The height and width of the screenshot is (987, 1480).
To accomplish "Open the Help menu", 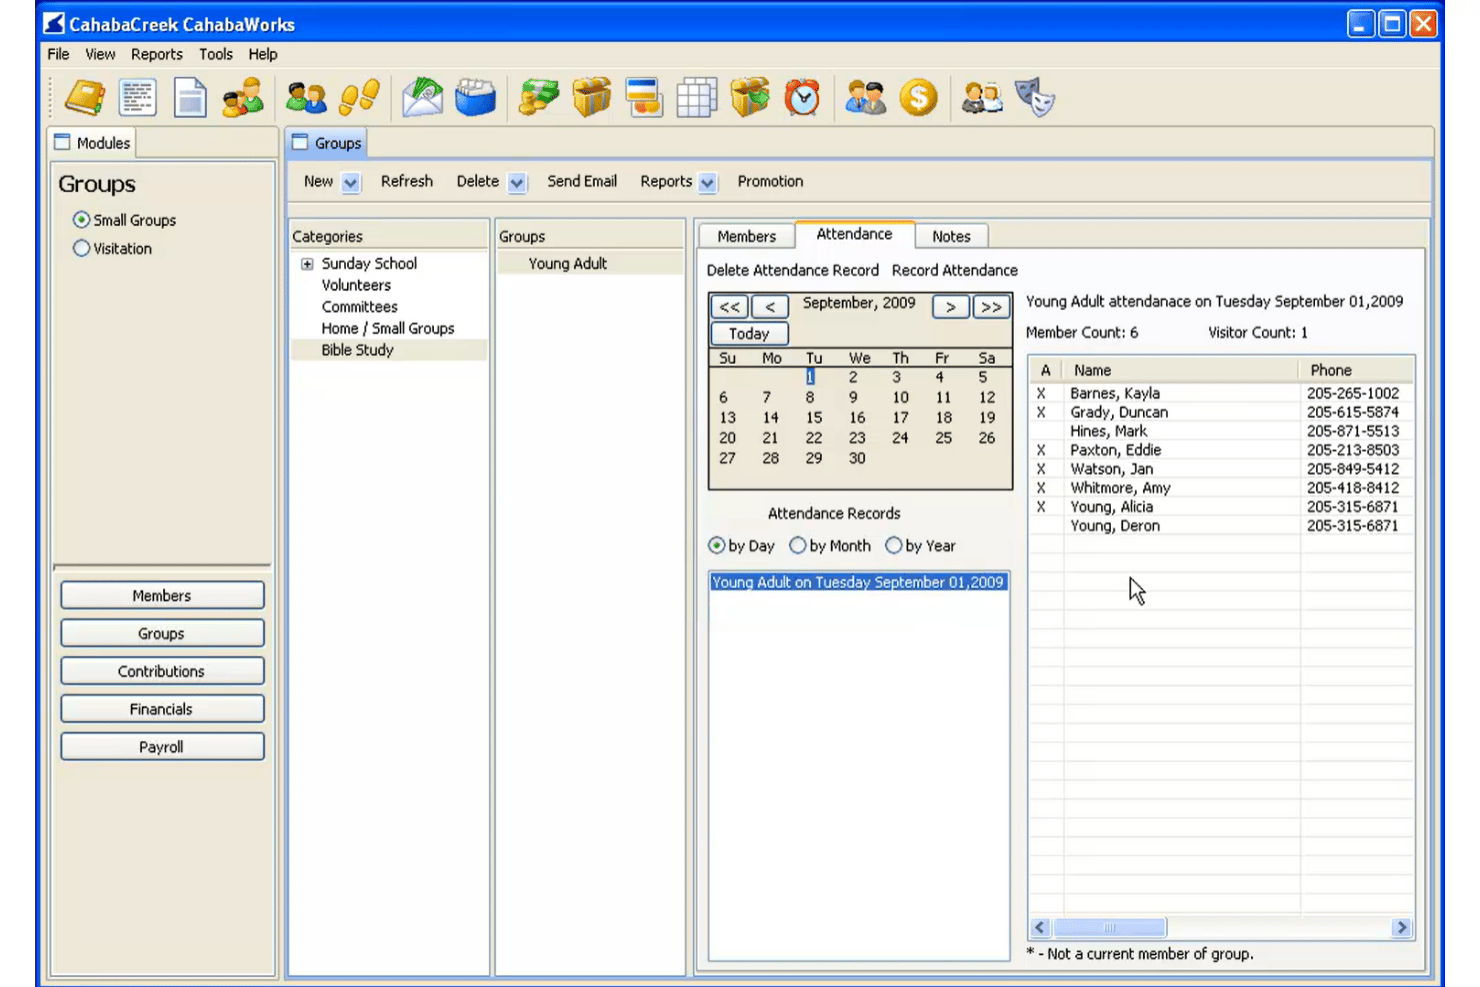I will click(x=263, y=54).
